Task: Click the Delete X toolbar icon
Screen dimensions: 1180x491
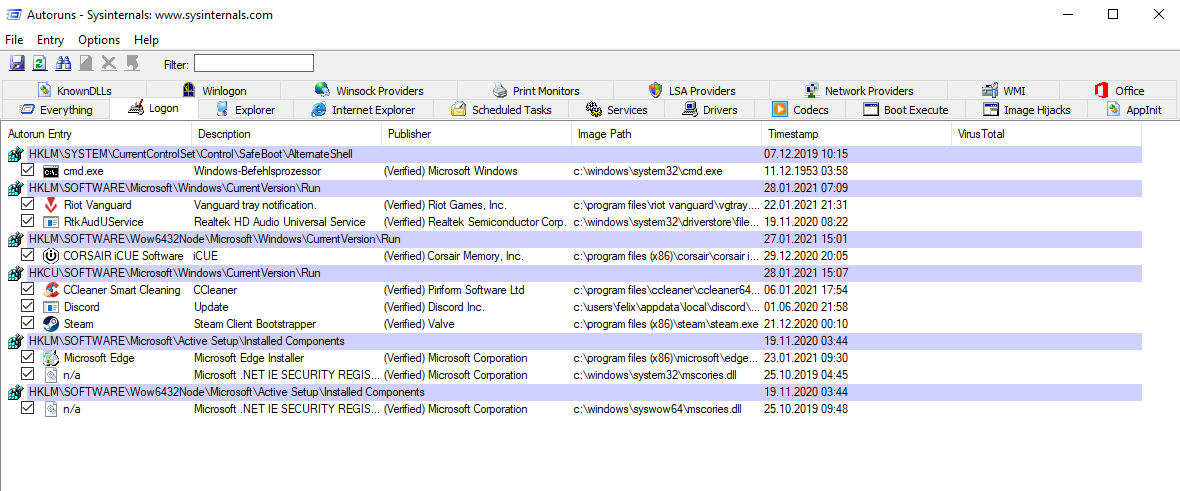Action: [109, 63]
